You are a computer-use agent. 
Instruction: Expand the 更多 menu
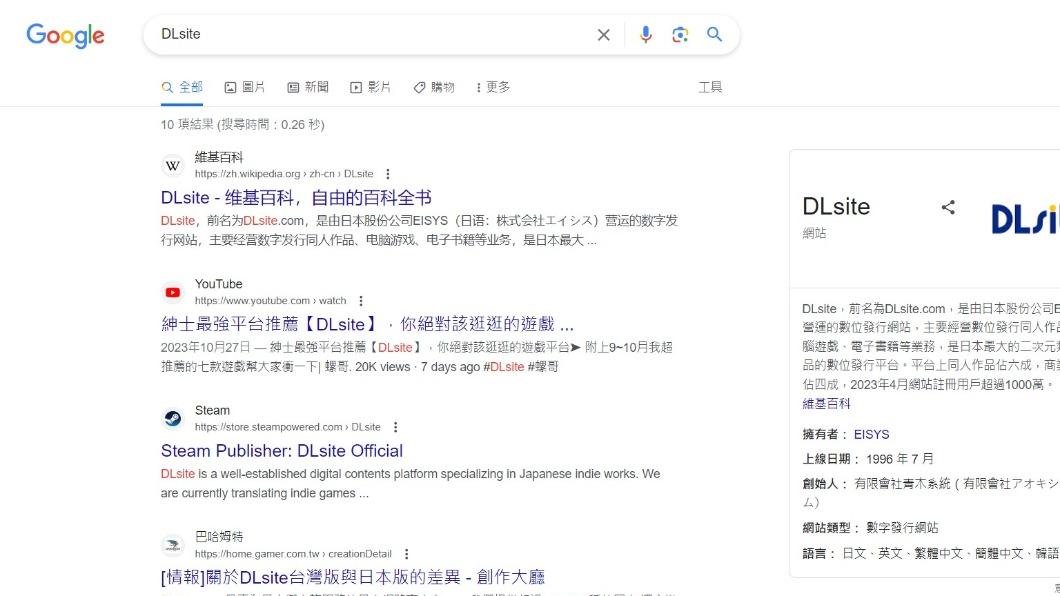click(493, 87)
